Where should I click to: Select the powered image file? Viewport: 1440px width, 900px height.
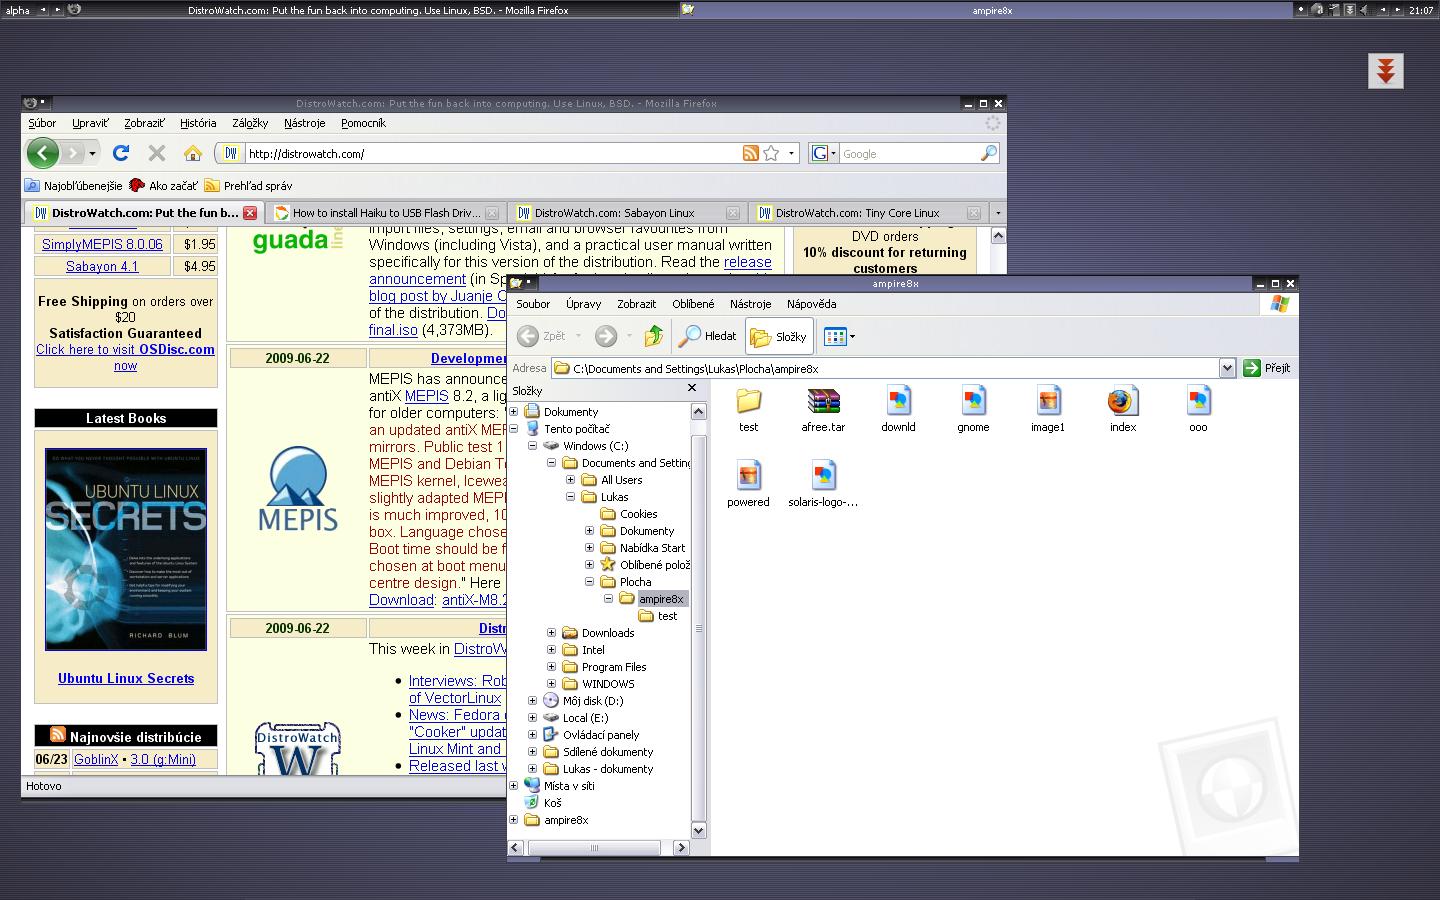click(x=748, y=485)
